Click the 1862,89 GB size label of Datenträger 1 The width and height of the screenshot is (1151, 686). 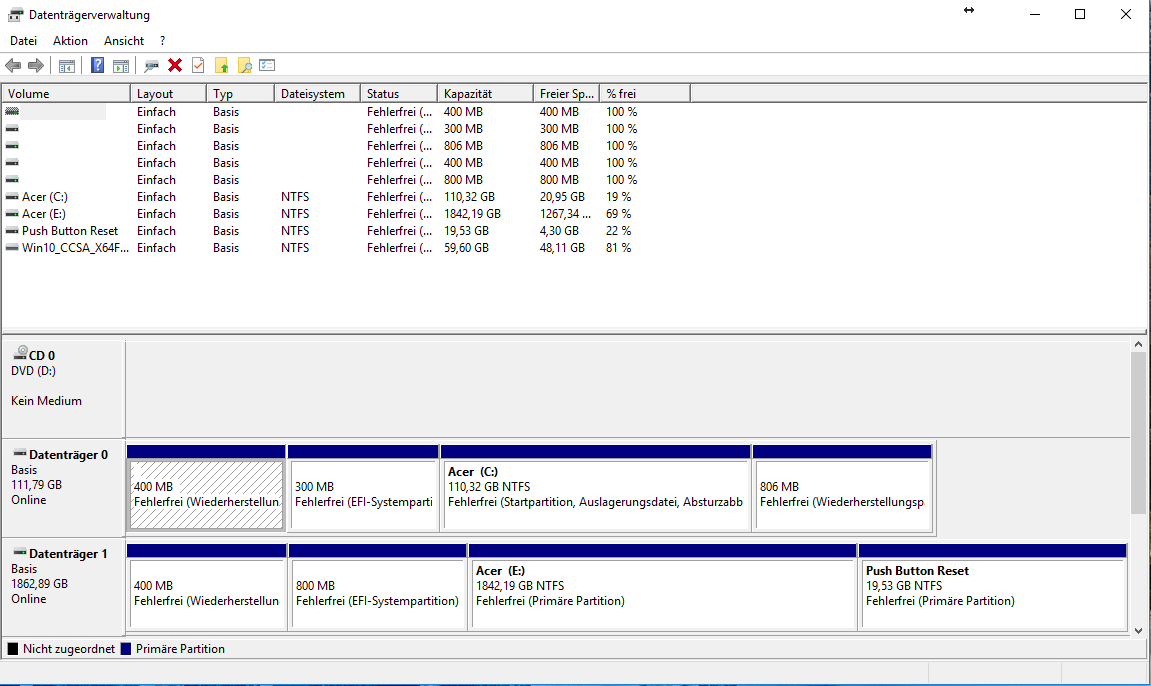pos(40,583)
